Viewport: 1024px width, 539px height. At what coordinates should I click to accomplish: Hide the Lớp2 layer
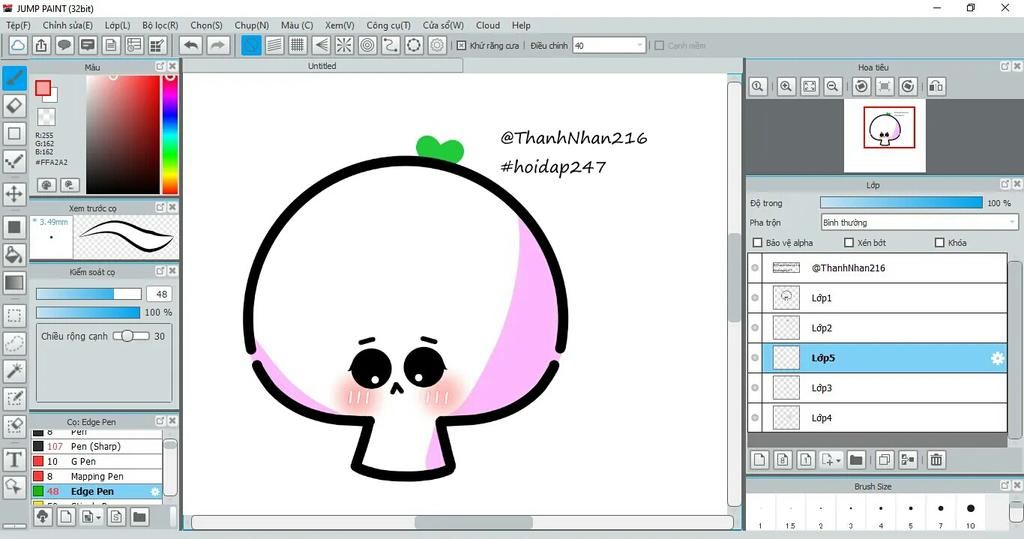click(755, 328)
